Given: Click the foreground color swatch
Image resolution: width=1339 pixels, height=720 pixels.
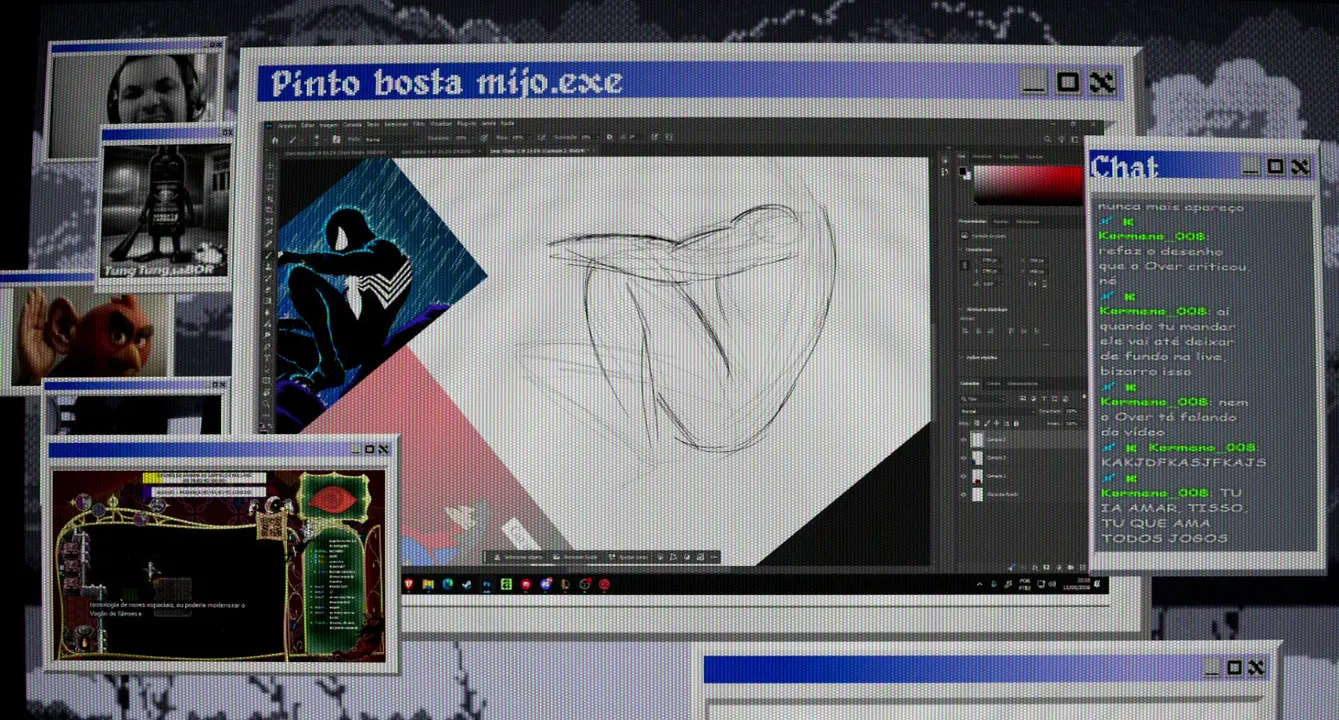Looking at the screenshot, I should [x=964, y=172].
